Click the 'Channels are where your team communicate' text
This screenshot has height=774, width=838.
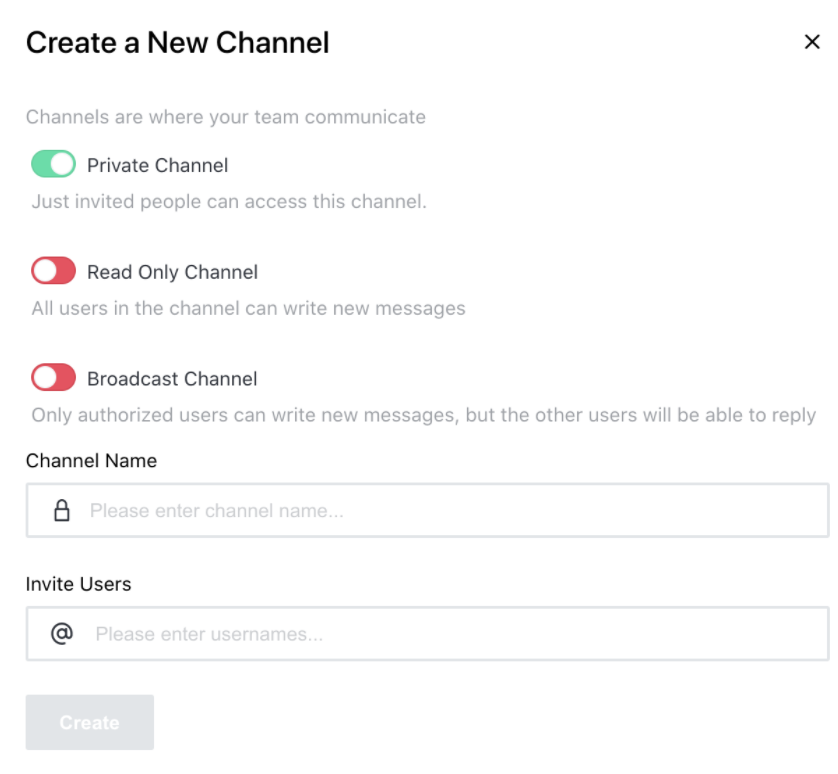[x=225, y=117]
